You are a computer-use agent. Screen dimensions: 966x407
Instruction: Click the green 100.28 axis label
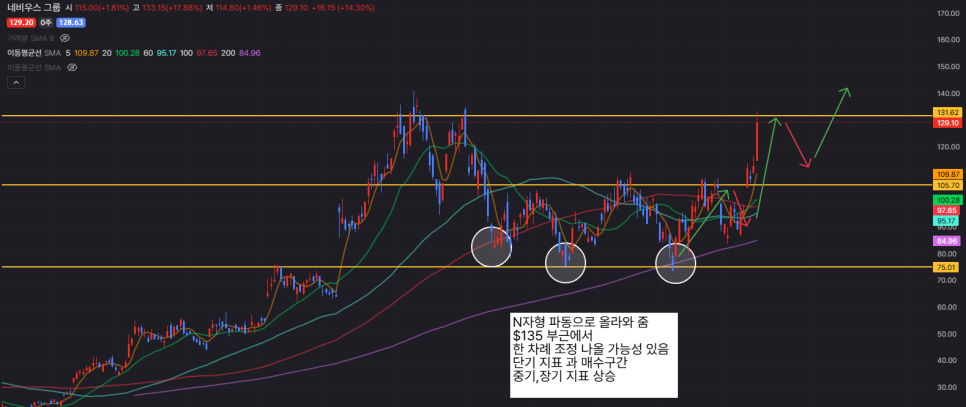click(x=948, y=199)
